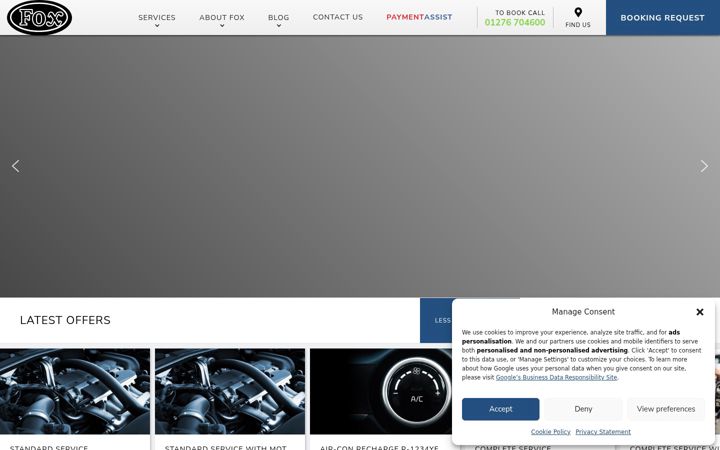Image resolution: width=720 pixels, height=450 pixels.
Task: Click the To Book Call label
Action: pyautogui.click(x=520, y=13)
